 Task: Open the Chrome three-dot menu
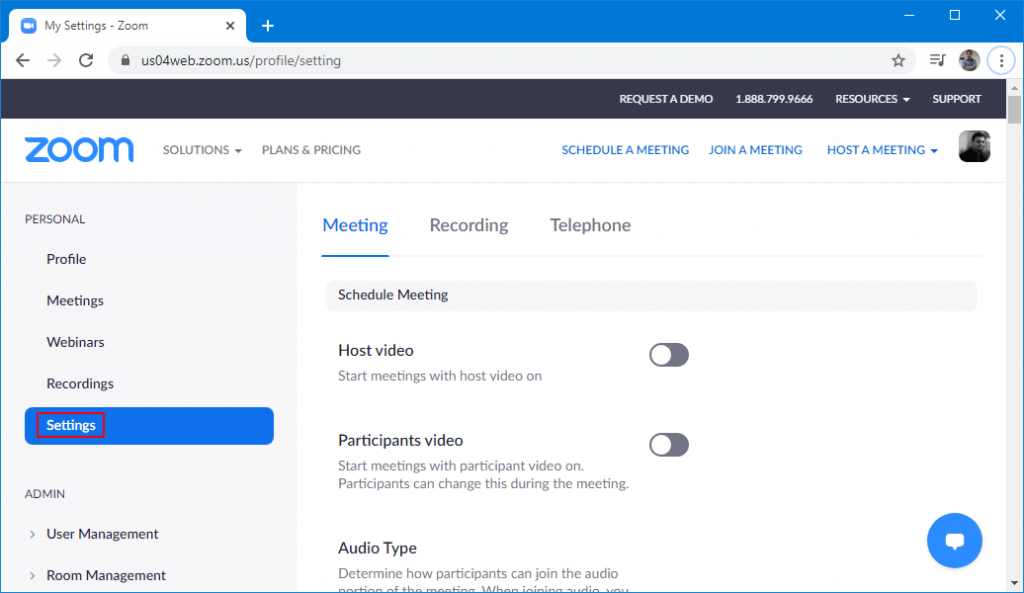coord(1001,60)
